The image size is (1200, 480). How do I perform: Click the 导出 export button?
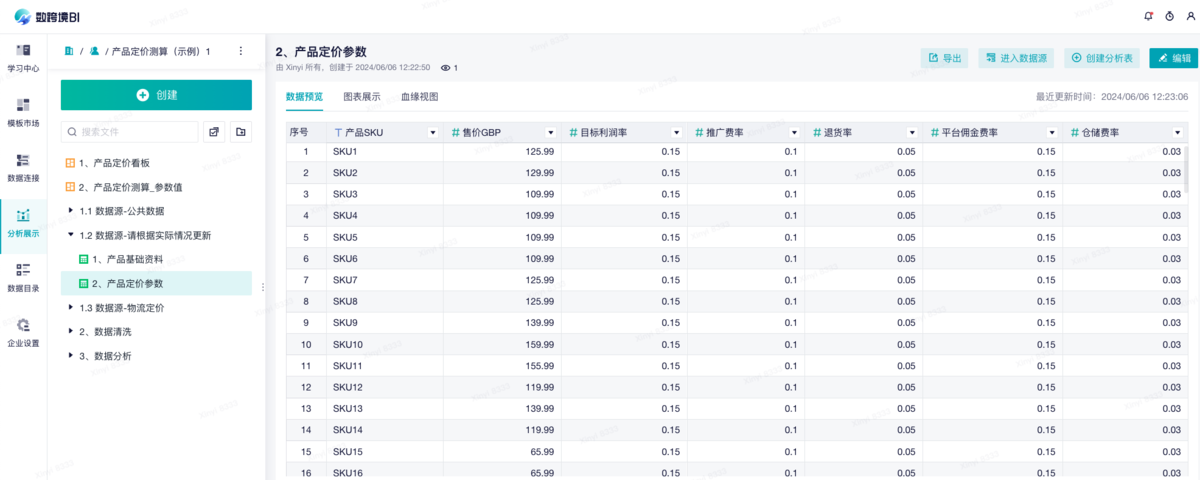point(944,58)
